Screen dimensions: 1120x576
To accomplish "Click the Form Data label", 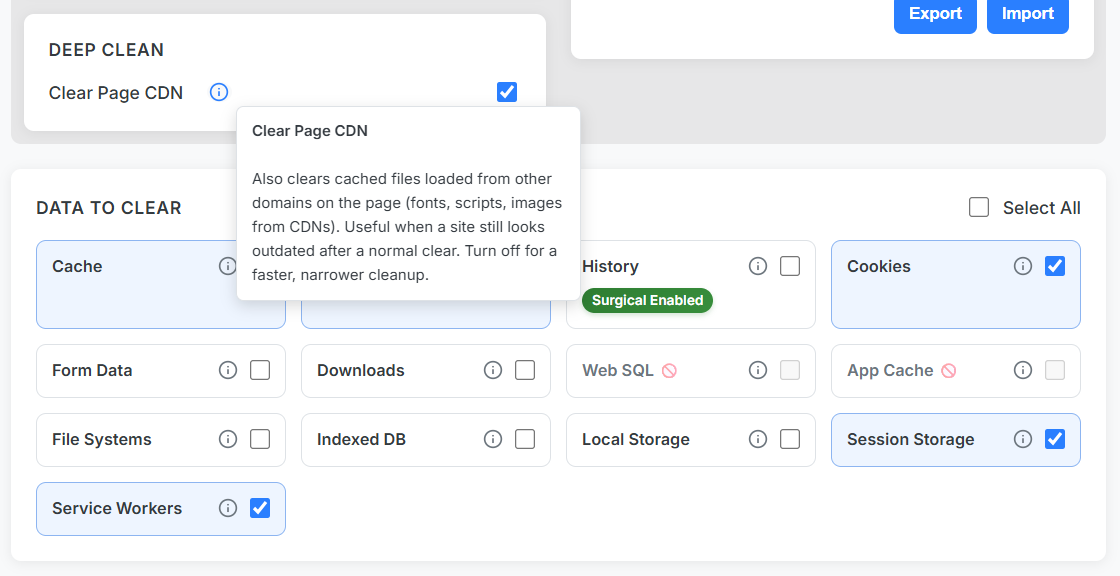I will coord(92,370).
